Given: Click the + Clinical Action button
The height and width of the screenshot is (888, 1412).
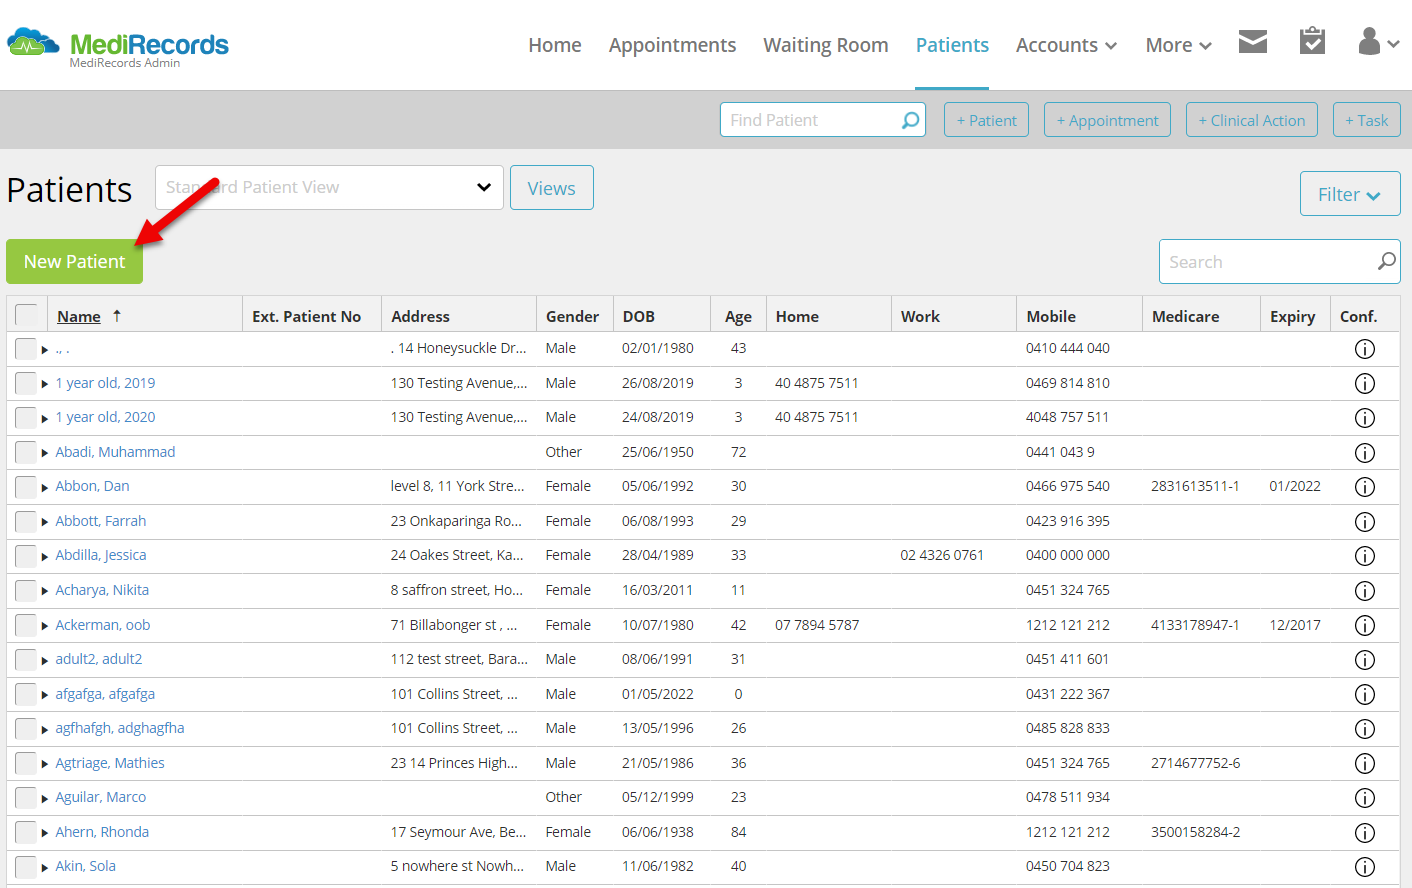Looking at the screenshot, I should (x=1251, y=120).
